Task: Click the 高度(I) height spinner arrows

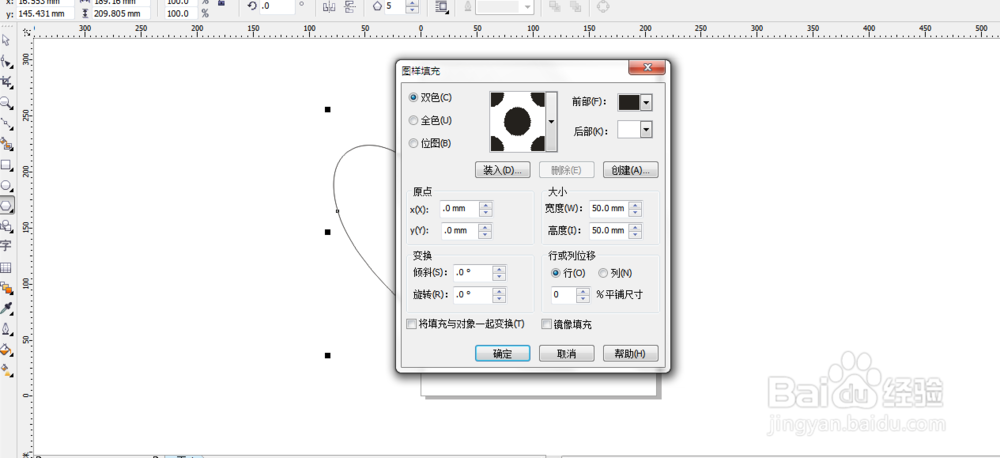Action: point(635,230)
